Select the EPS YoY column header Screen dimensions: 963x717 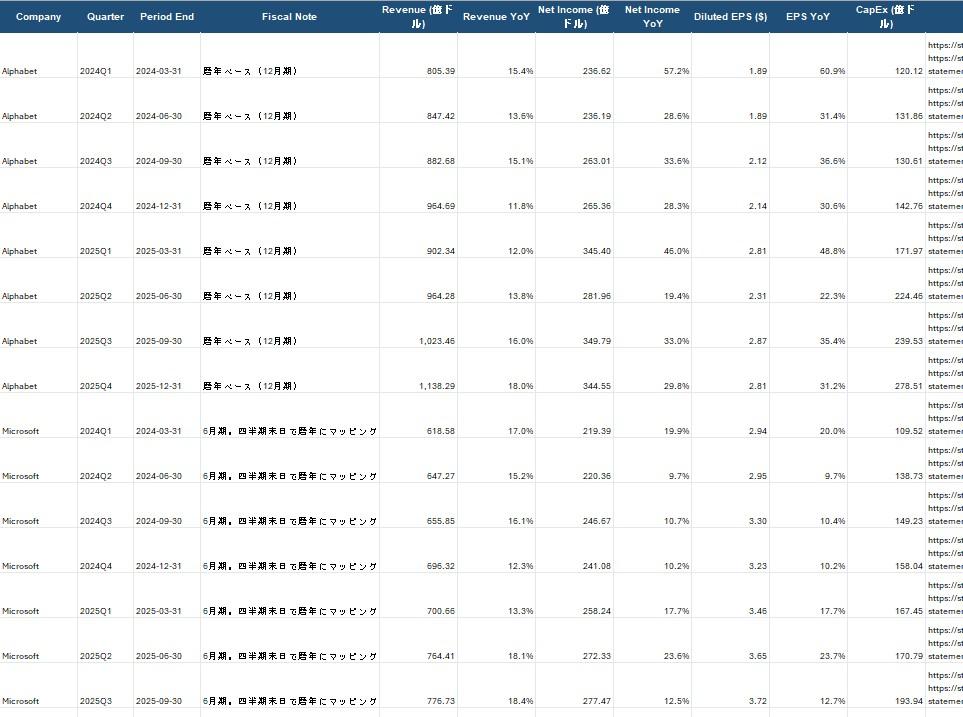(808, 17)
